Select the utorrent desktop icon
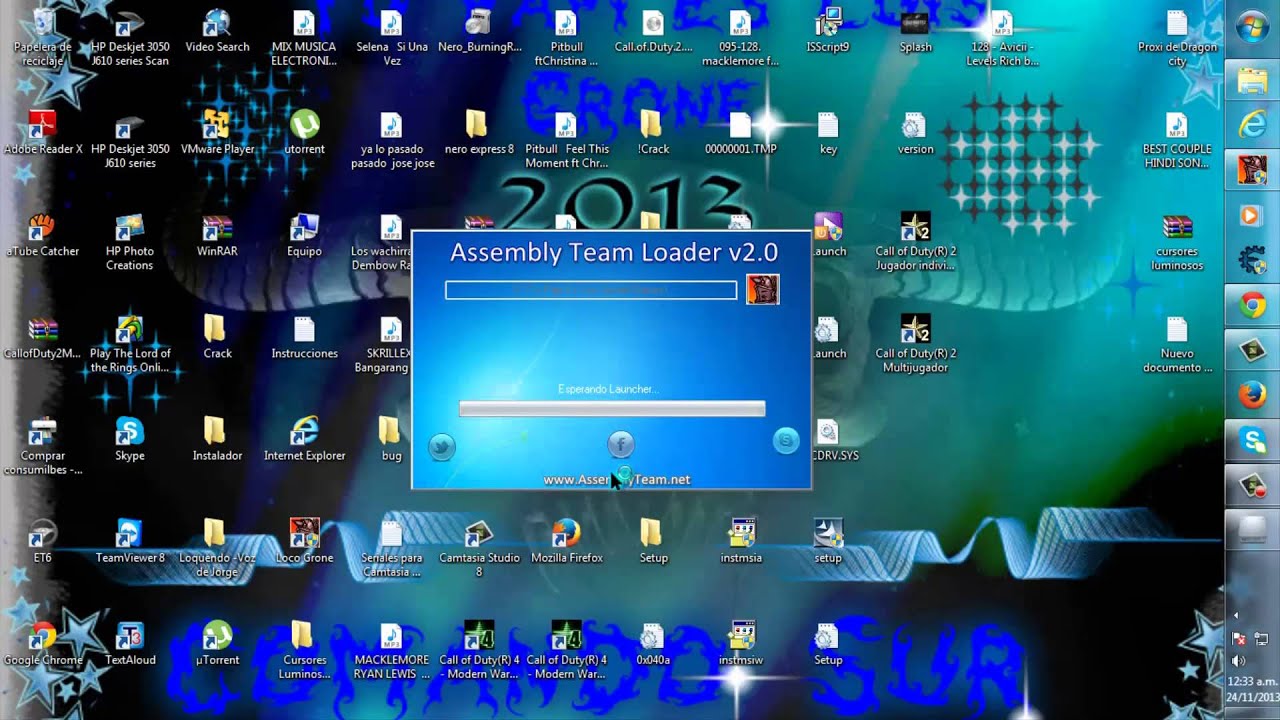Viewport: 1280px width, 720px height. 304,134
